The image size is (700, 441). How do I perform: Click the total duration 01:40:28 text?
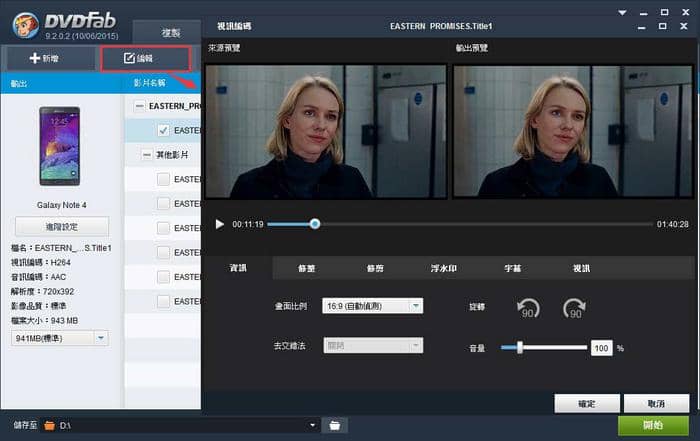(x=672, y=224)
